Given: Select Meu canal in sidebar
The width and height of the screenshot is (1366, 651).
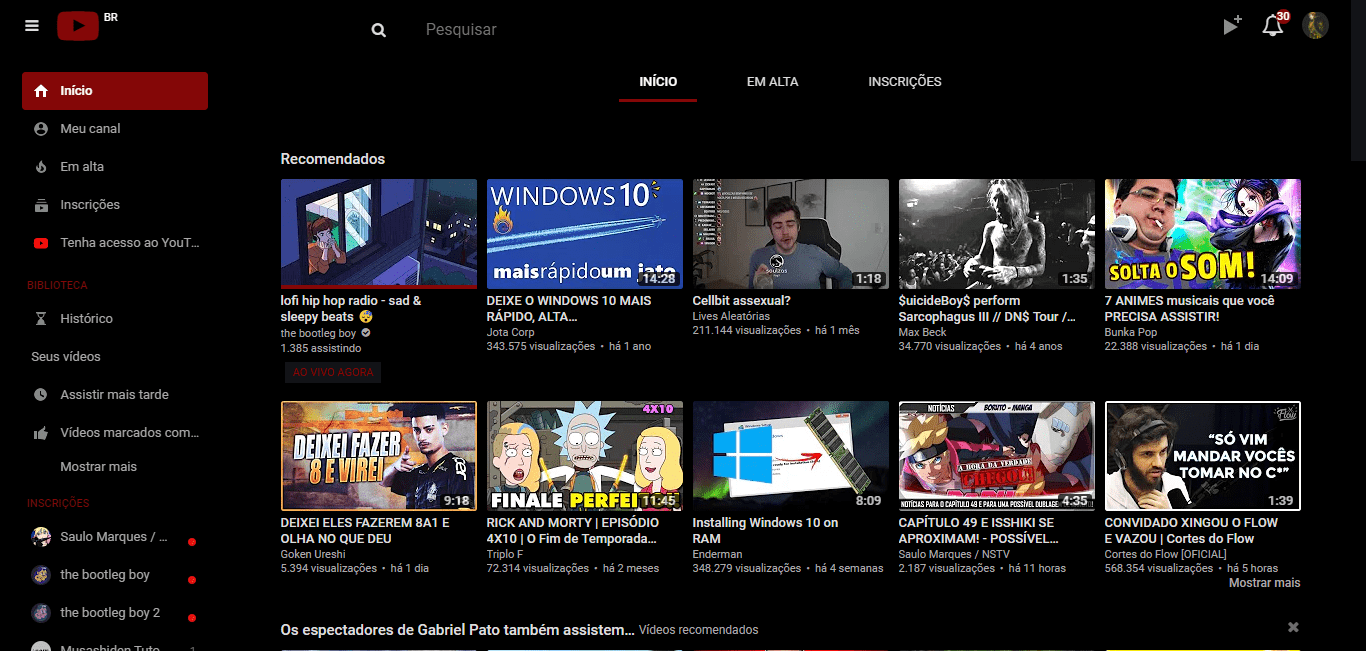Looking at the screenshot, I should point(115,129).
